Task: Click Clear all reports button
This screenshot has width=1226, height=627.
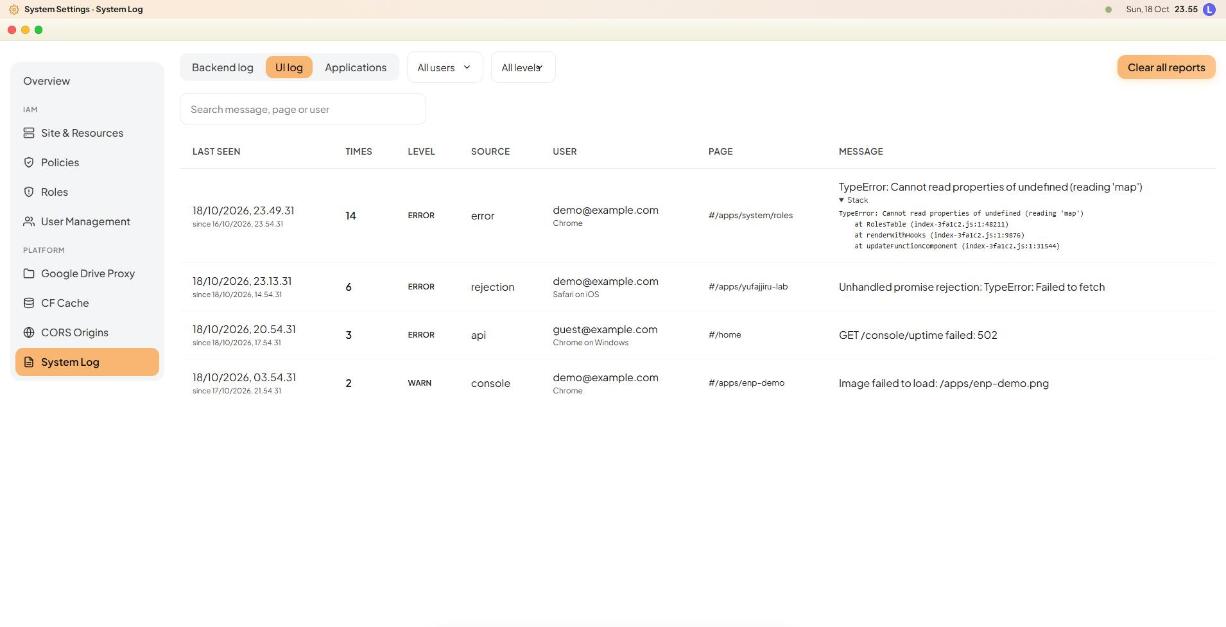Action: (x=1166, y=67)
